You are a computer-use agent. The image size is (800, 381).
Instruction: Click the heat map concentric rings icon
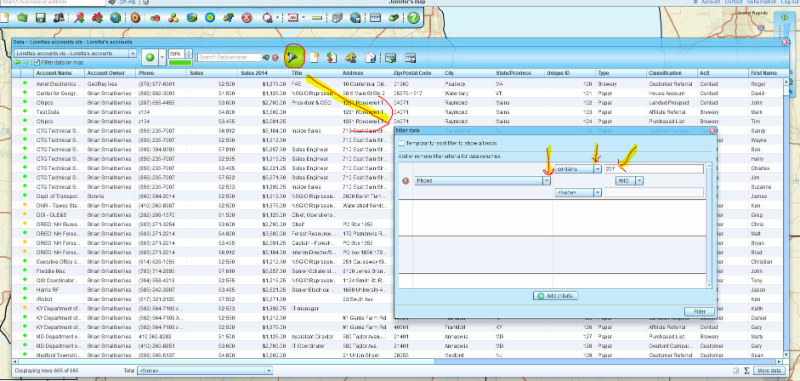click(x=210, y=18)
